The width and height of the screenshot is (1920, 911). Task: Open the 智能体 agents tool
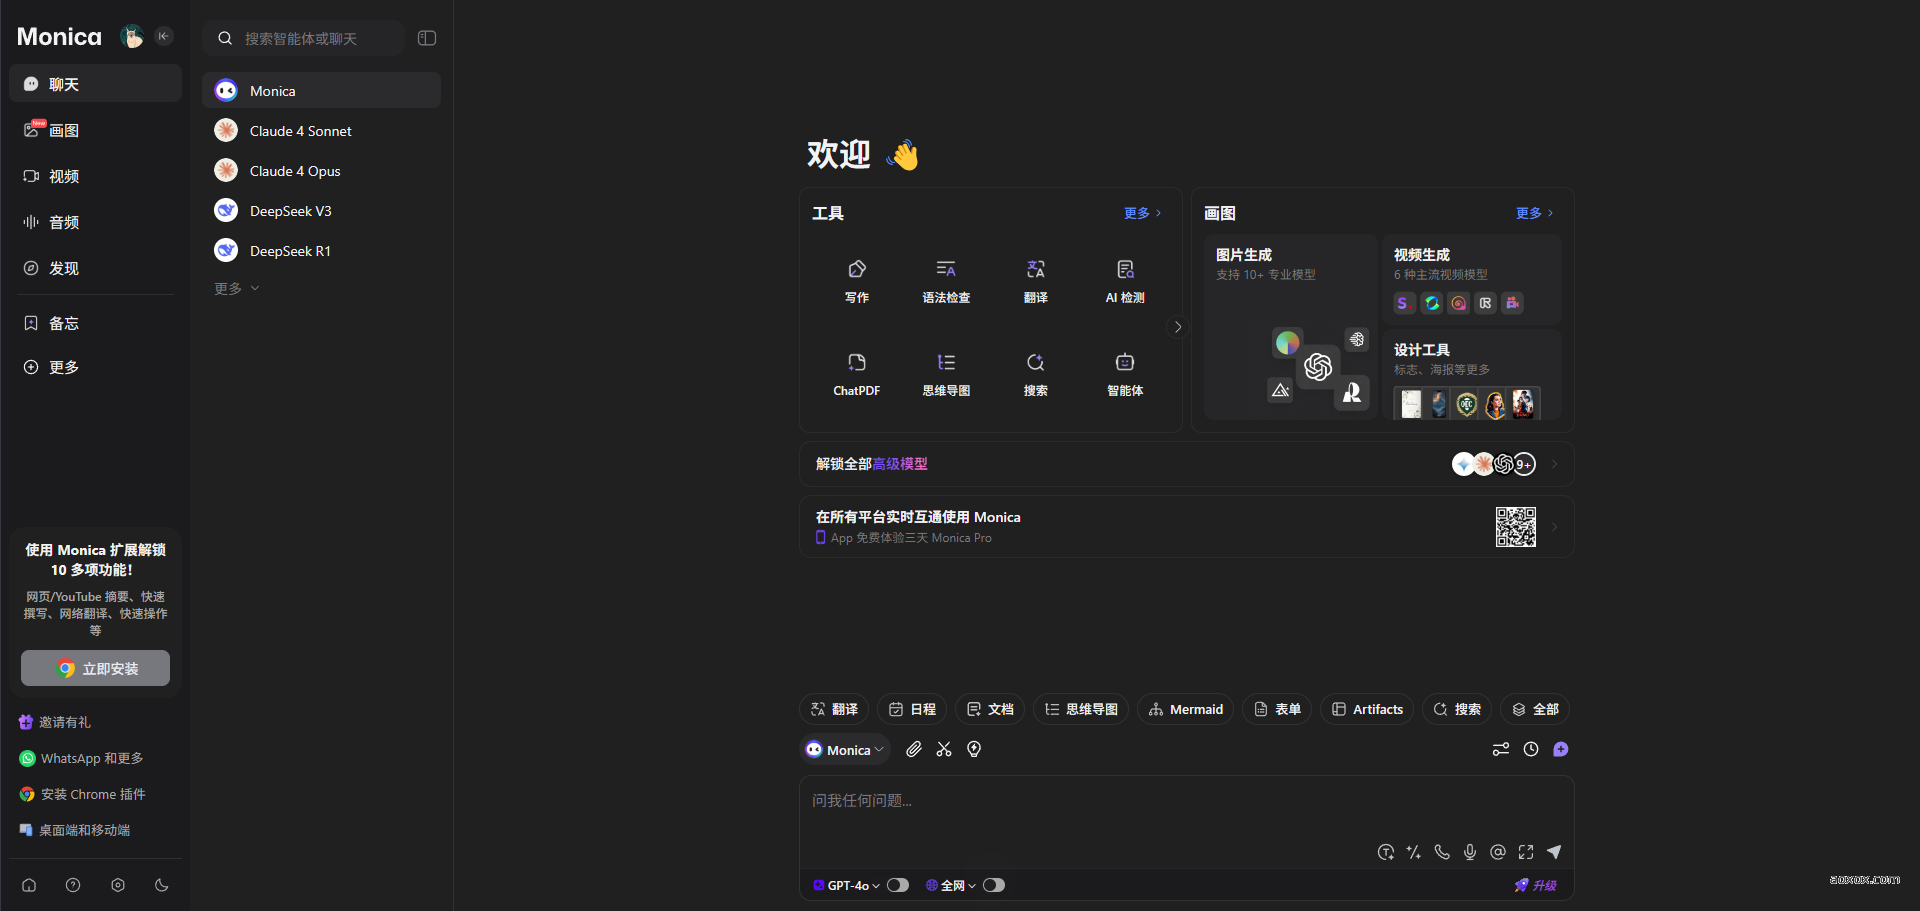[x=1125, y=374]
